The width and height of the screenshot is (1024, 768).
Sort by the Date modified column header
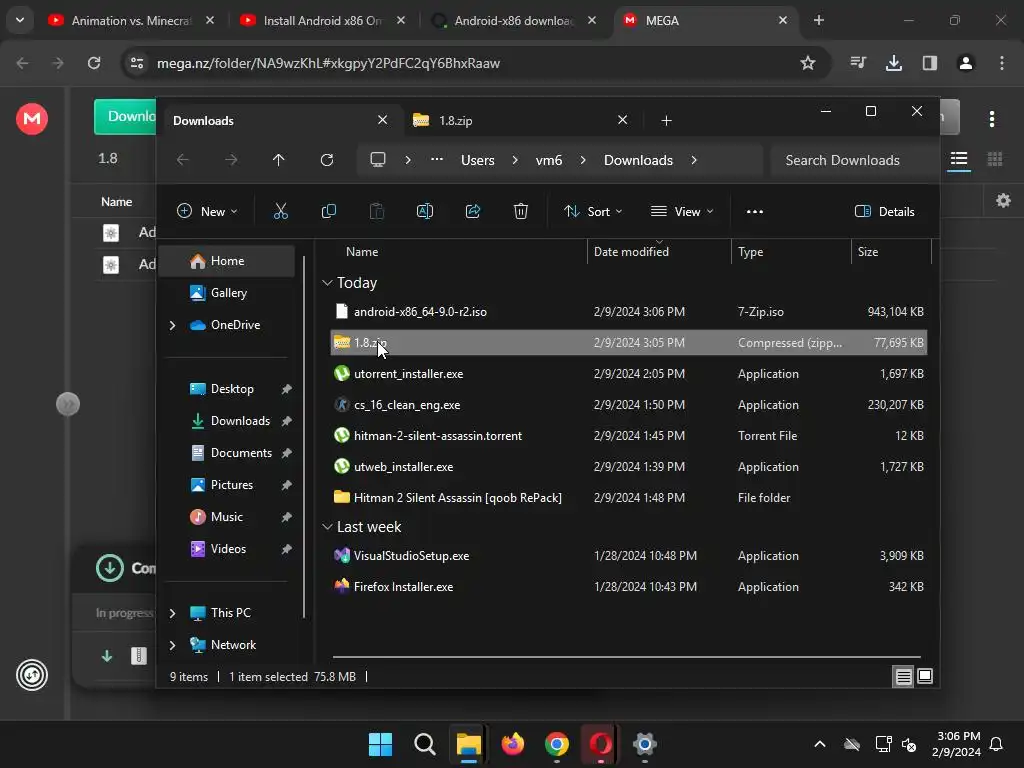tap(659, 251)
